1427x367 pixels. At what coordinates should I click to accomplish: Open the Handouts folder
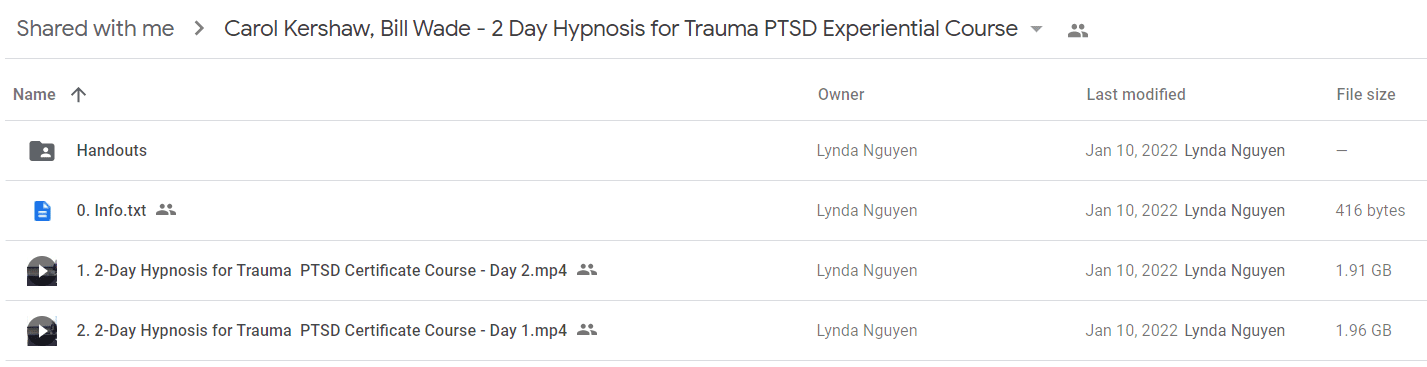pyautogui.click(x=112, y=151)
